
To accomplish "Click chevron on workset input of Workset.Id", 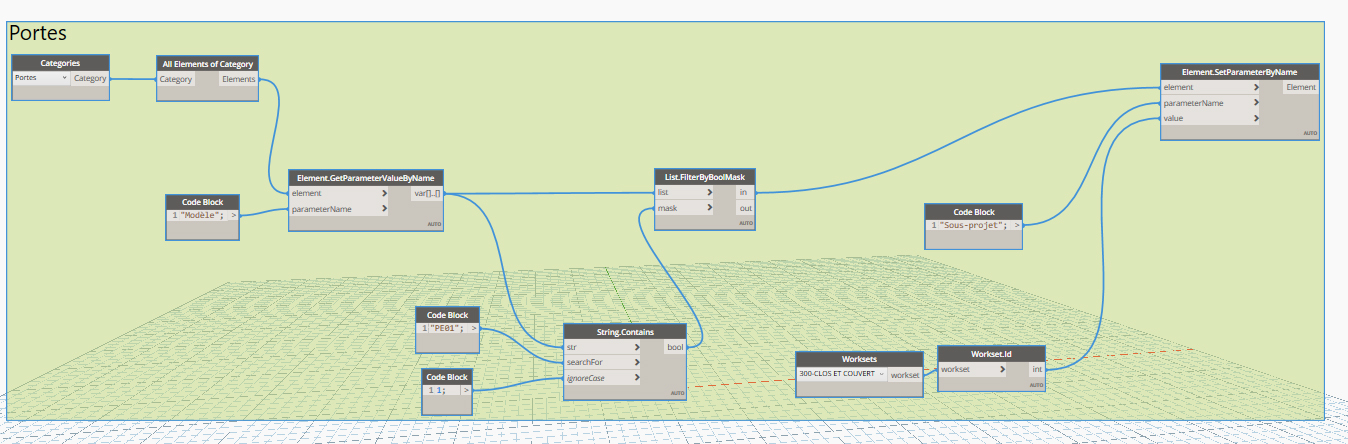I will point(1002,369).
